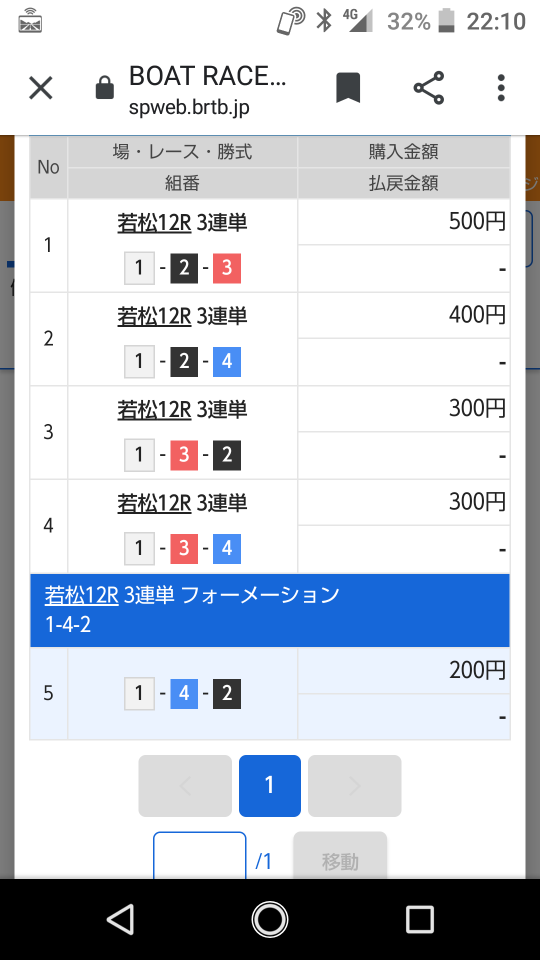The height and width of the screenshot is (960, 540).
Task: Open 若松12R link in blue formation header
Action: (x=81, y=595)
